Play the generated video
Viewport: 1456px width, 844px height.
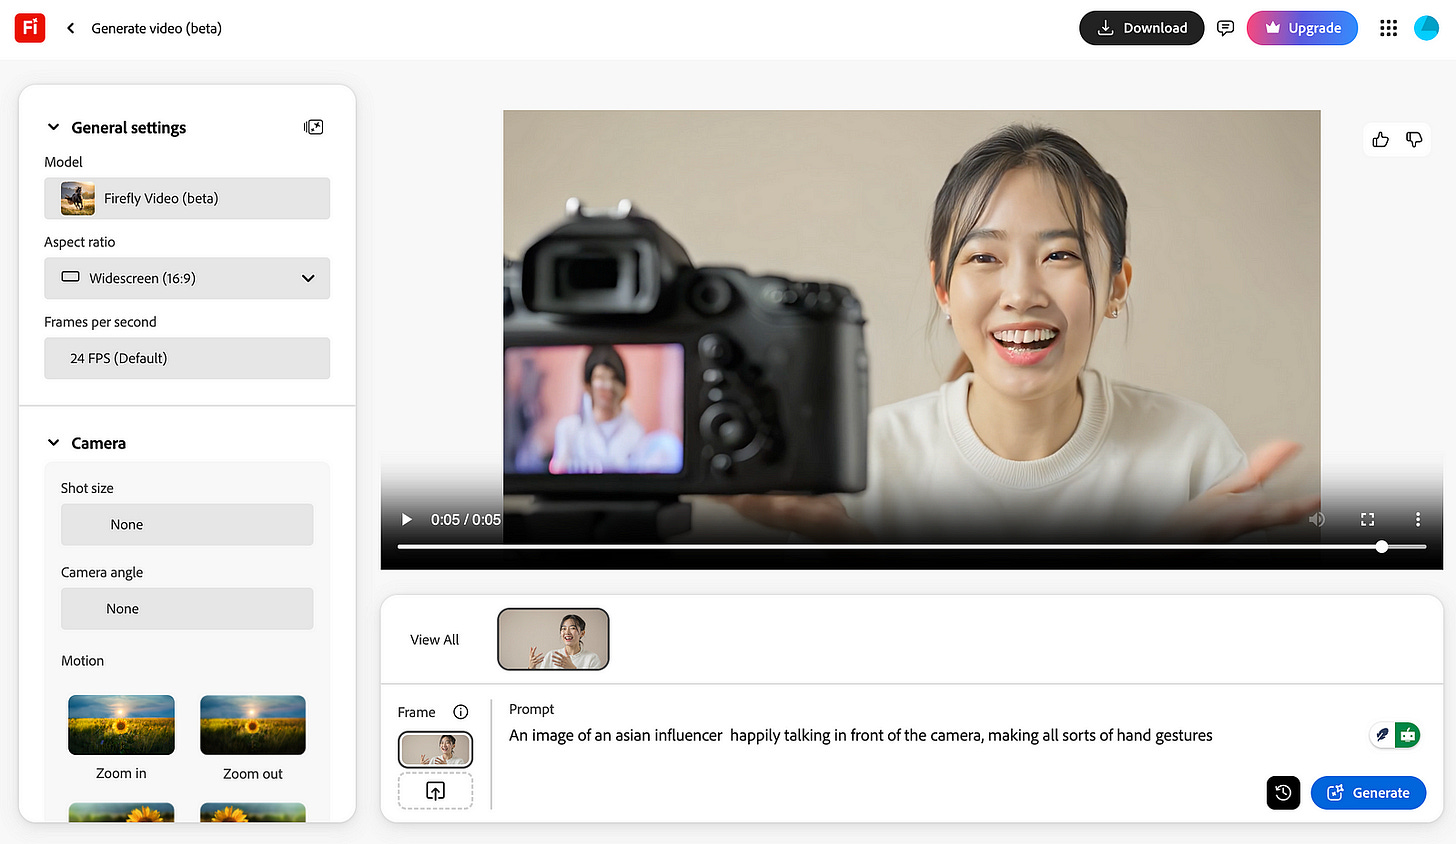(x=406, y=519)
